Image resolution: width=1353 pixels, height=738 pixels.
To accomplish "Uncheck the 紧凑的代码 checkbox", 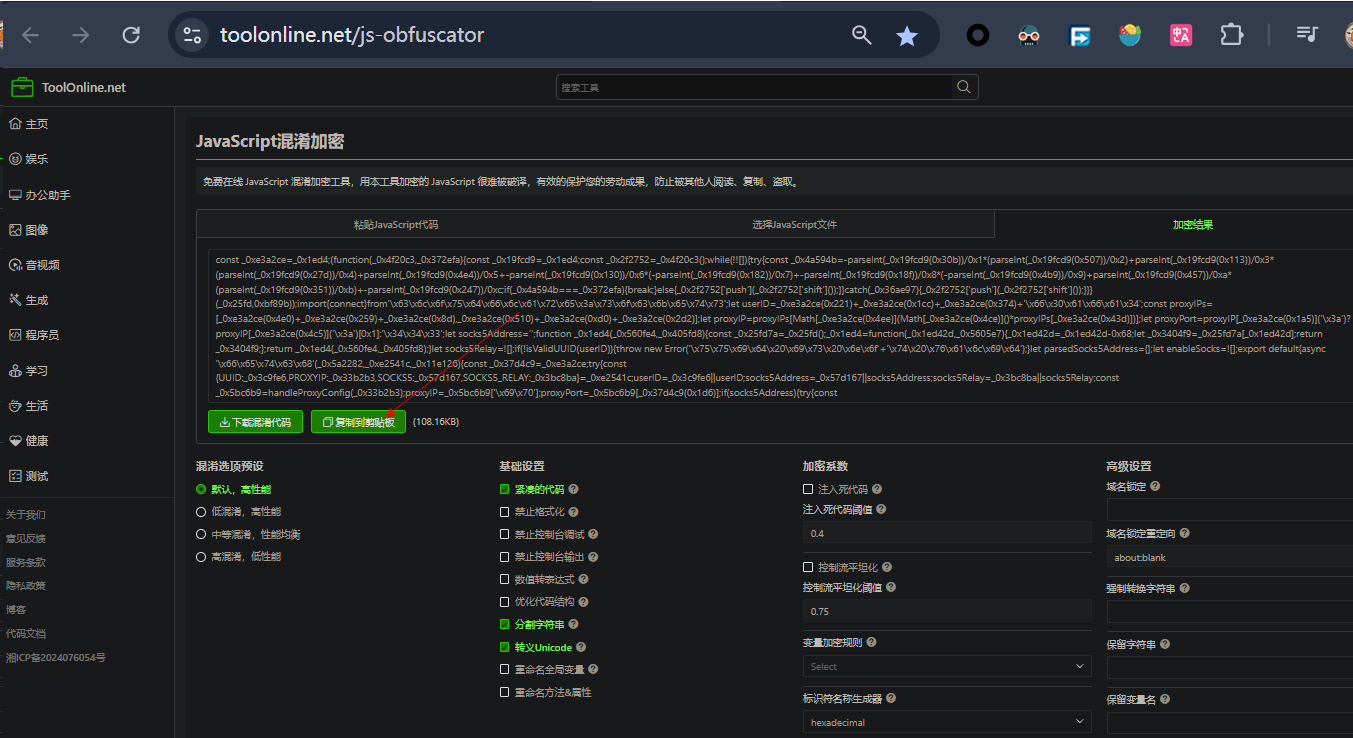I will pyautogui.click(x=505, y=490).
